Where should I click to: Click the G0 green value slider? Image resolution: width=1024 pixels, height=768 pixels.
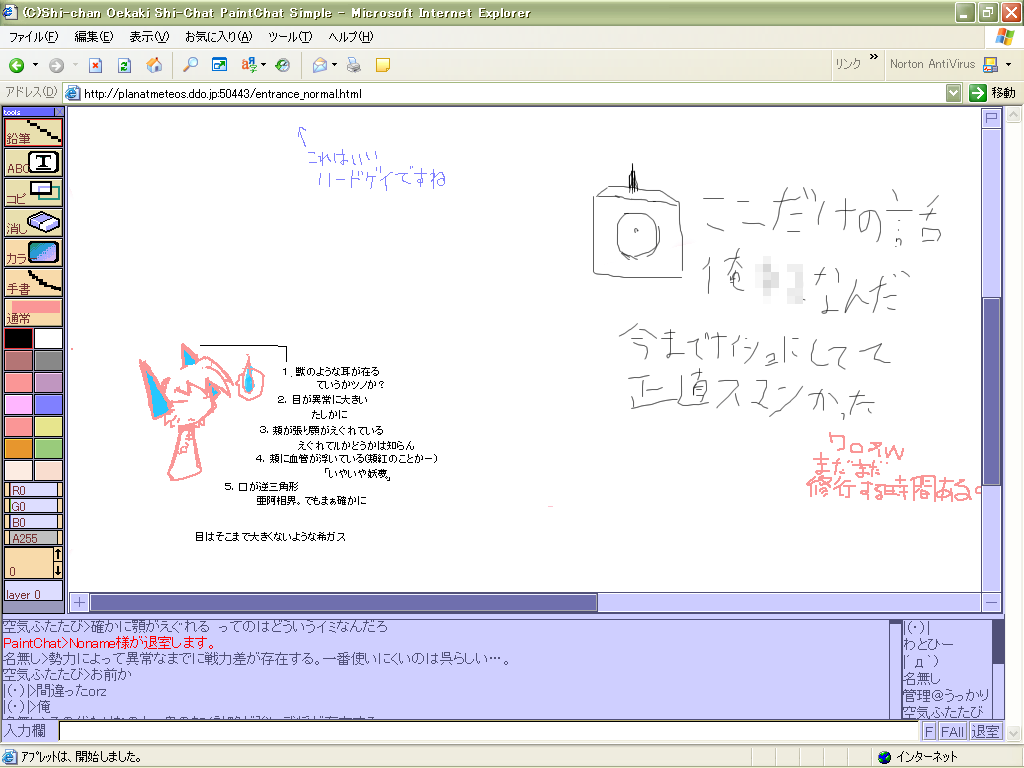point(33,506)
